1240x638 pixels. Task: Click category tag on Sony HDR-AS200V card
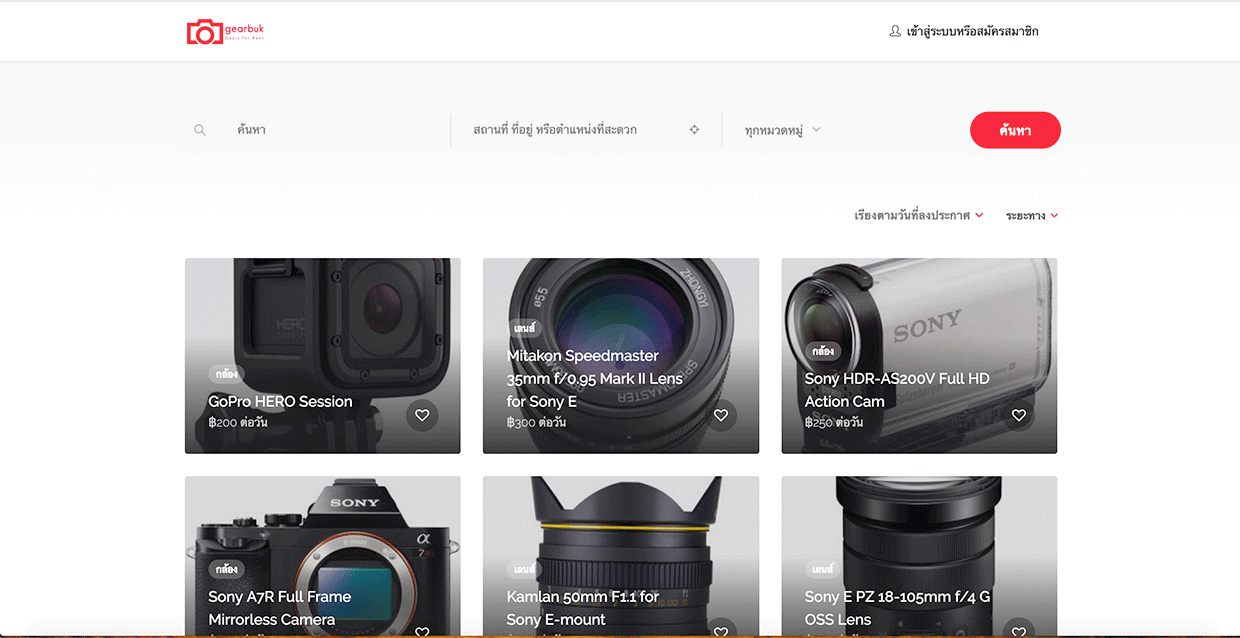pyautogui.click(x=823, y=351)
